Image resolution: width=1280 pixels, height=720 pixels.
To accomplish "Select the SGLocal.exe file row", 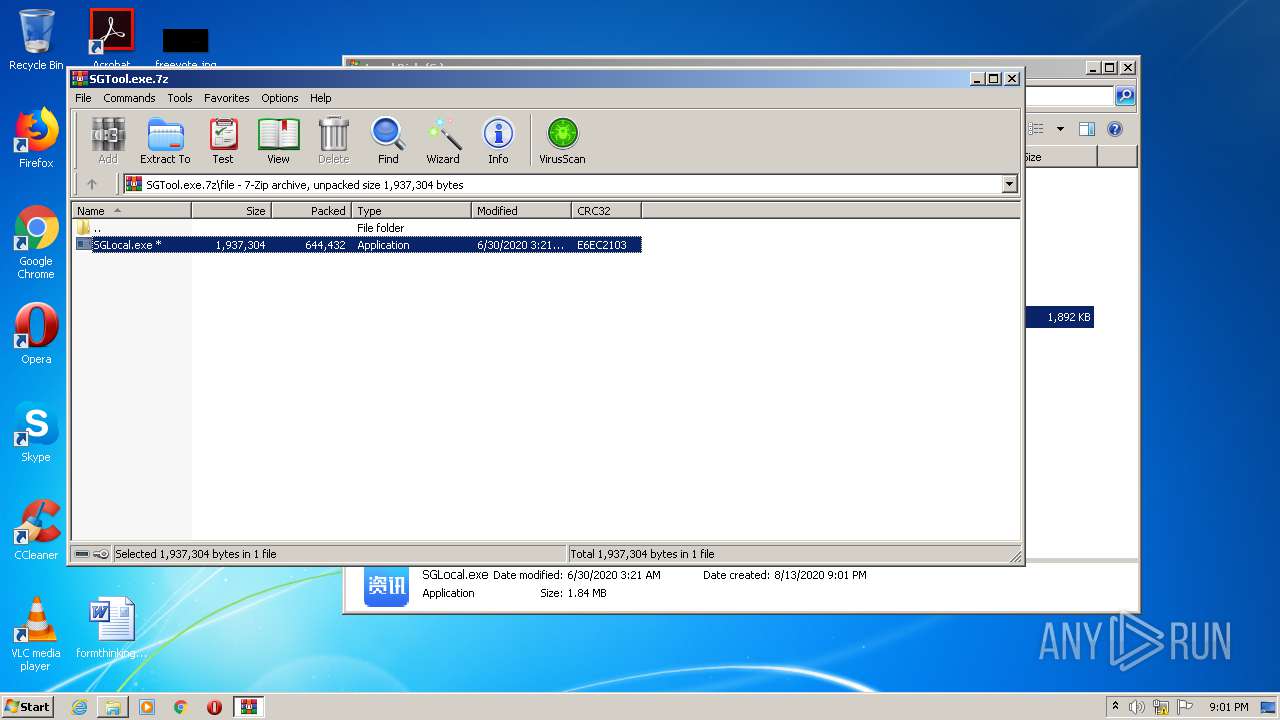I will click(x=357, y=245).
